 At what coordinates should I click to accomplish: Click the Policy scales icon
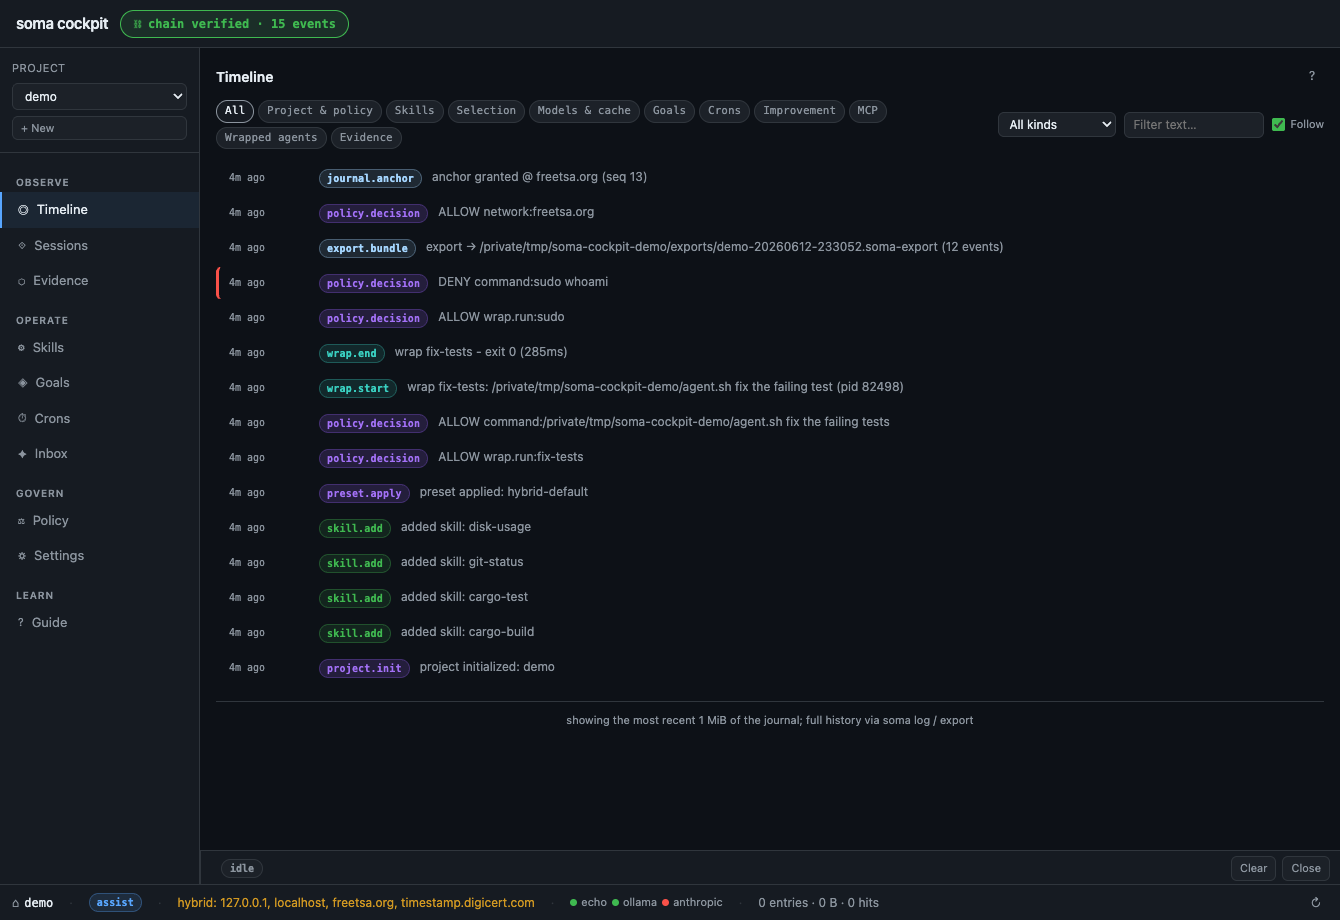[x=22, y=521]
